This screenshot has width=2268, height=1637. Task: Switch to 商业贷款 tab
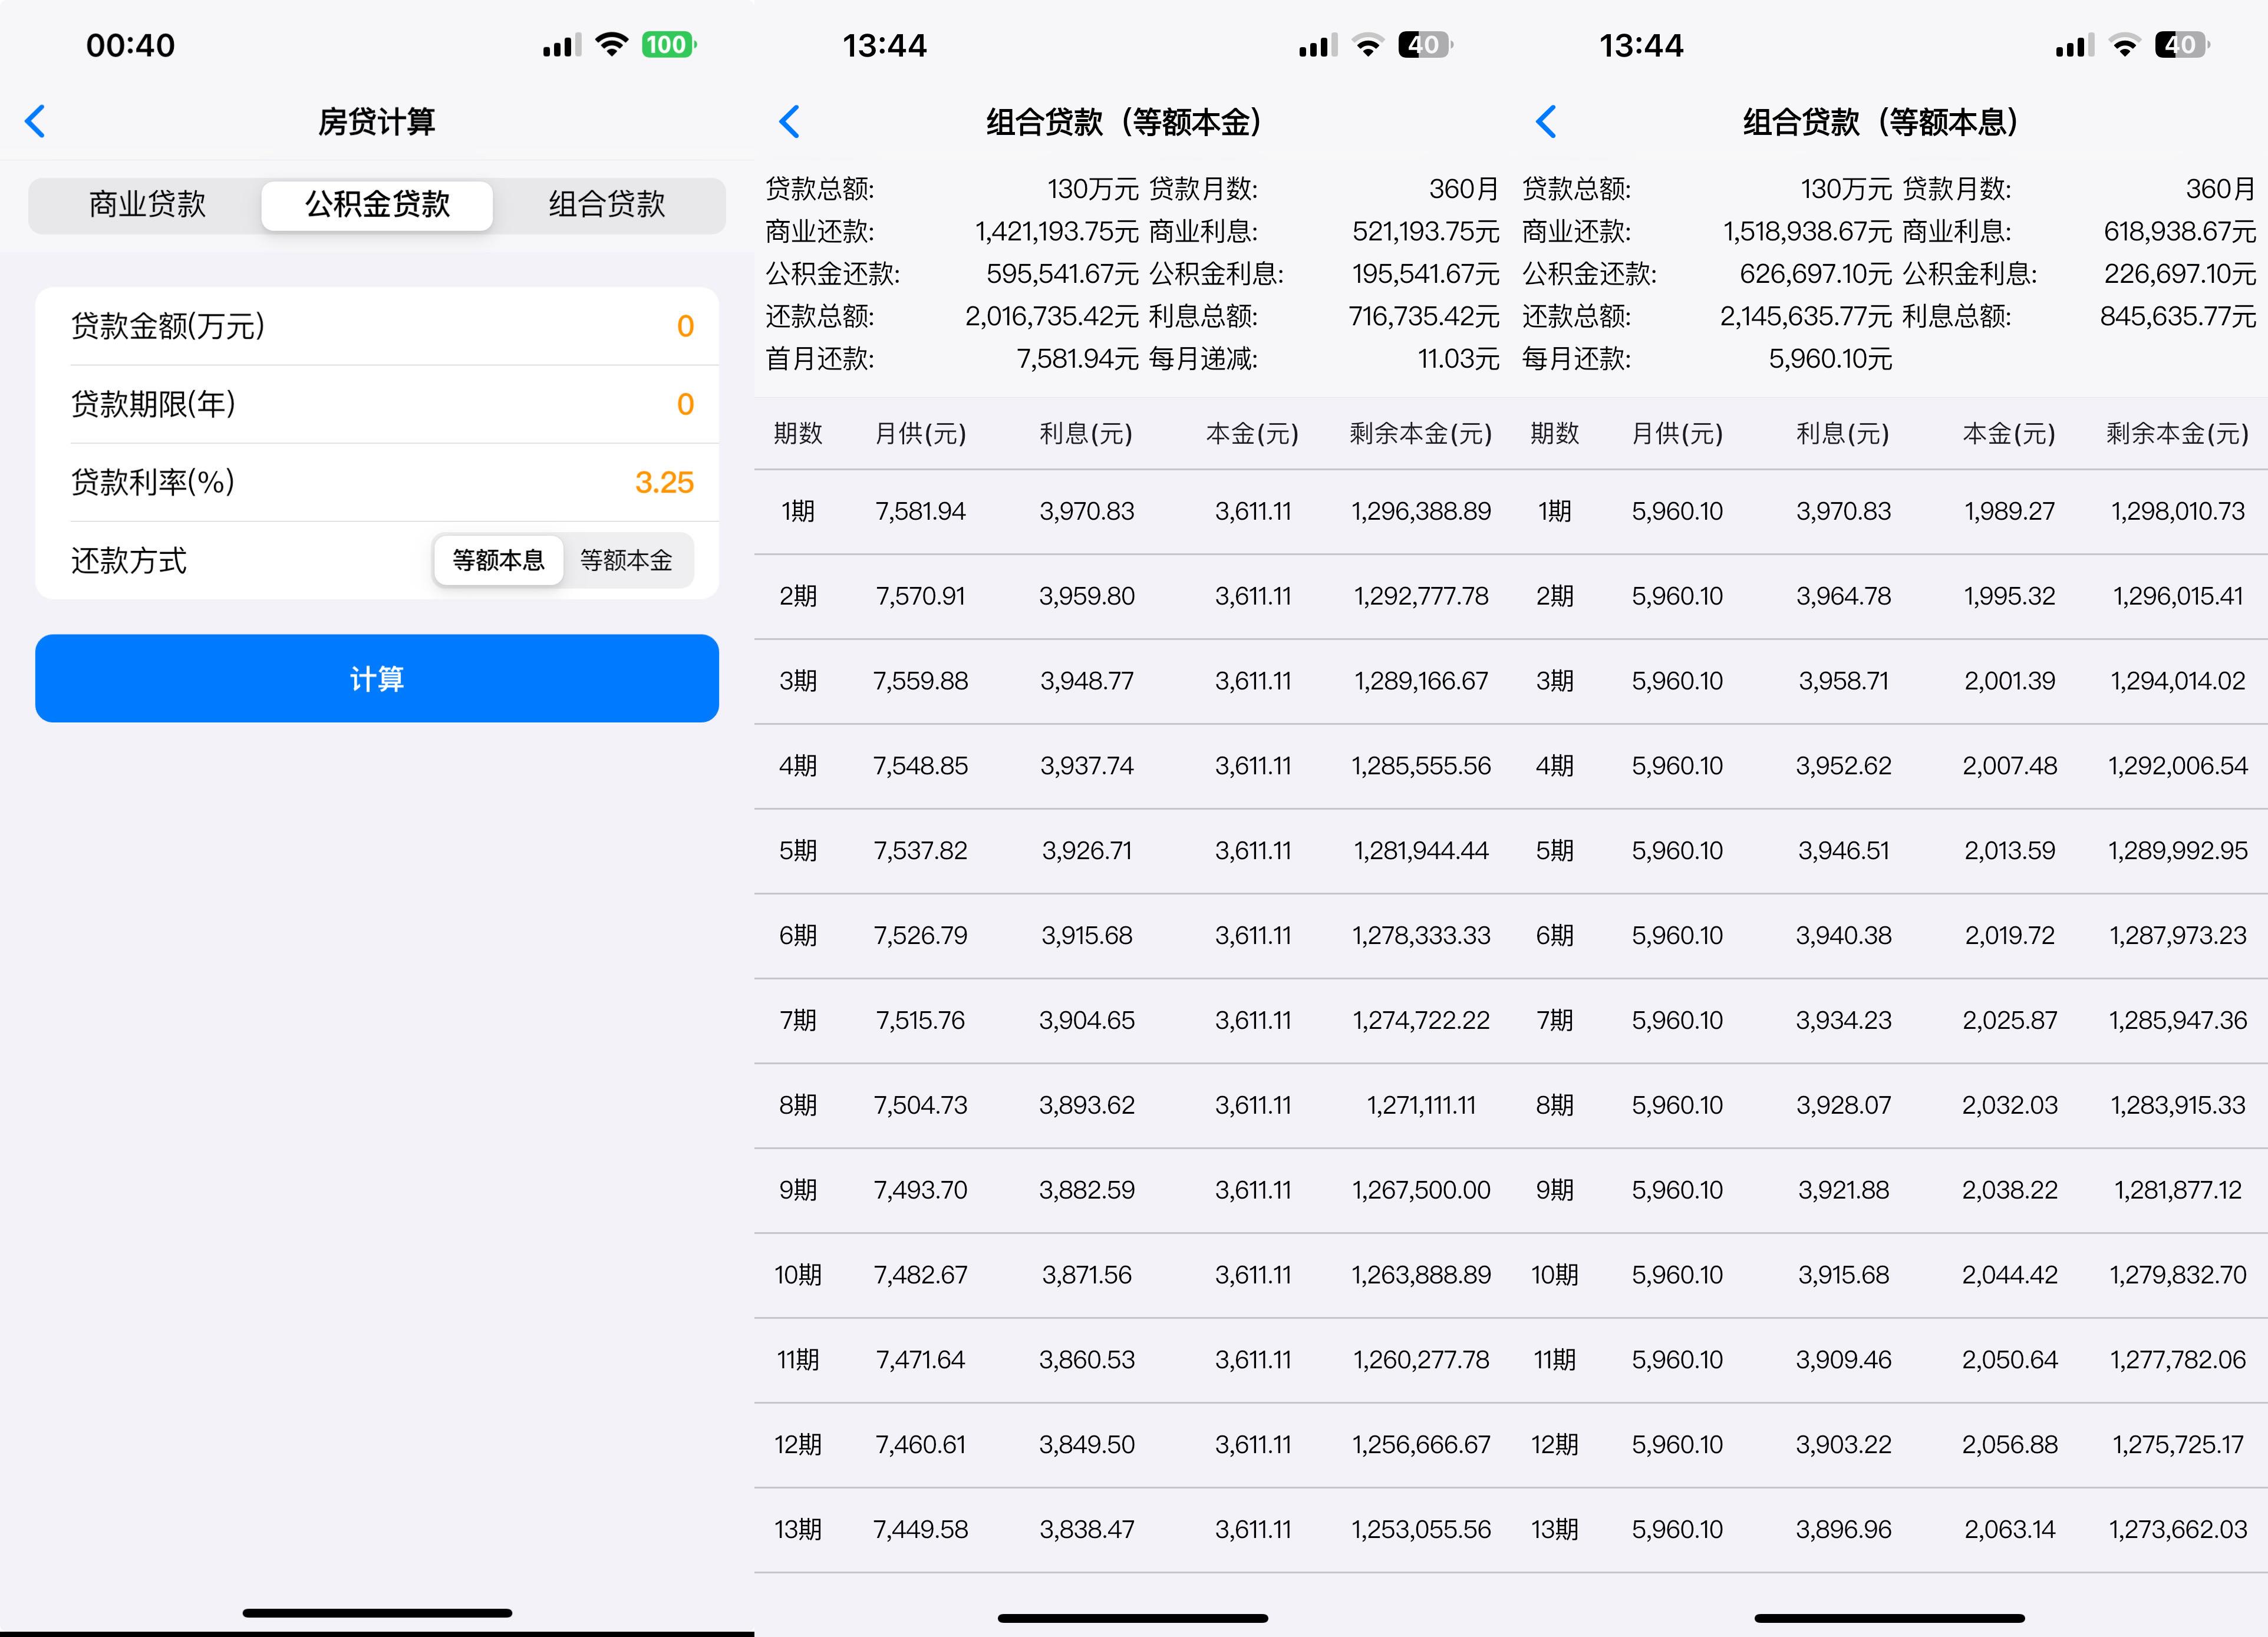click(147, 205)
